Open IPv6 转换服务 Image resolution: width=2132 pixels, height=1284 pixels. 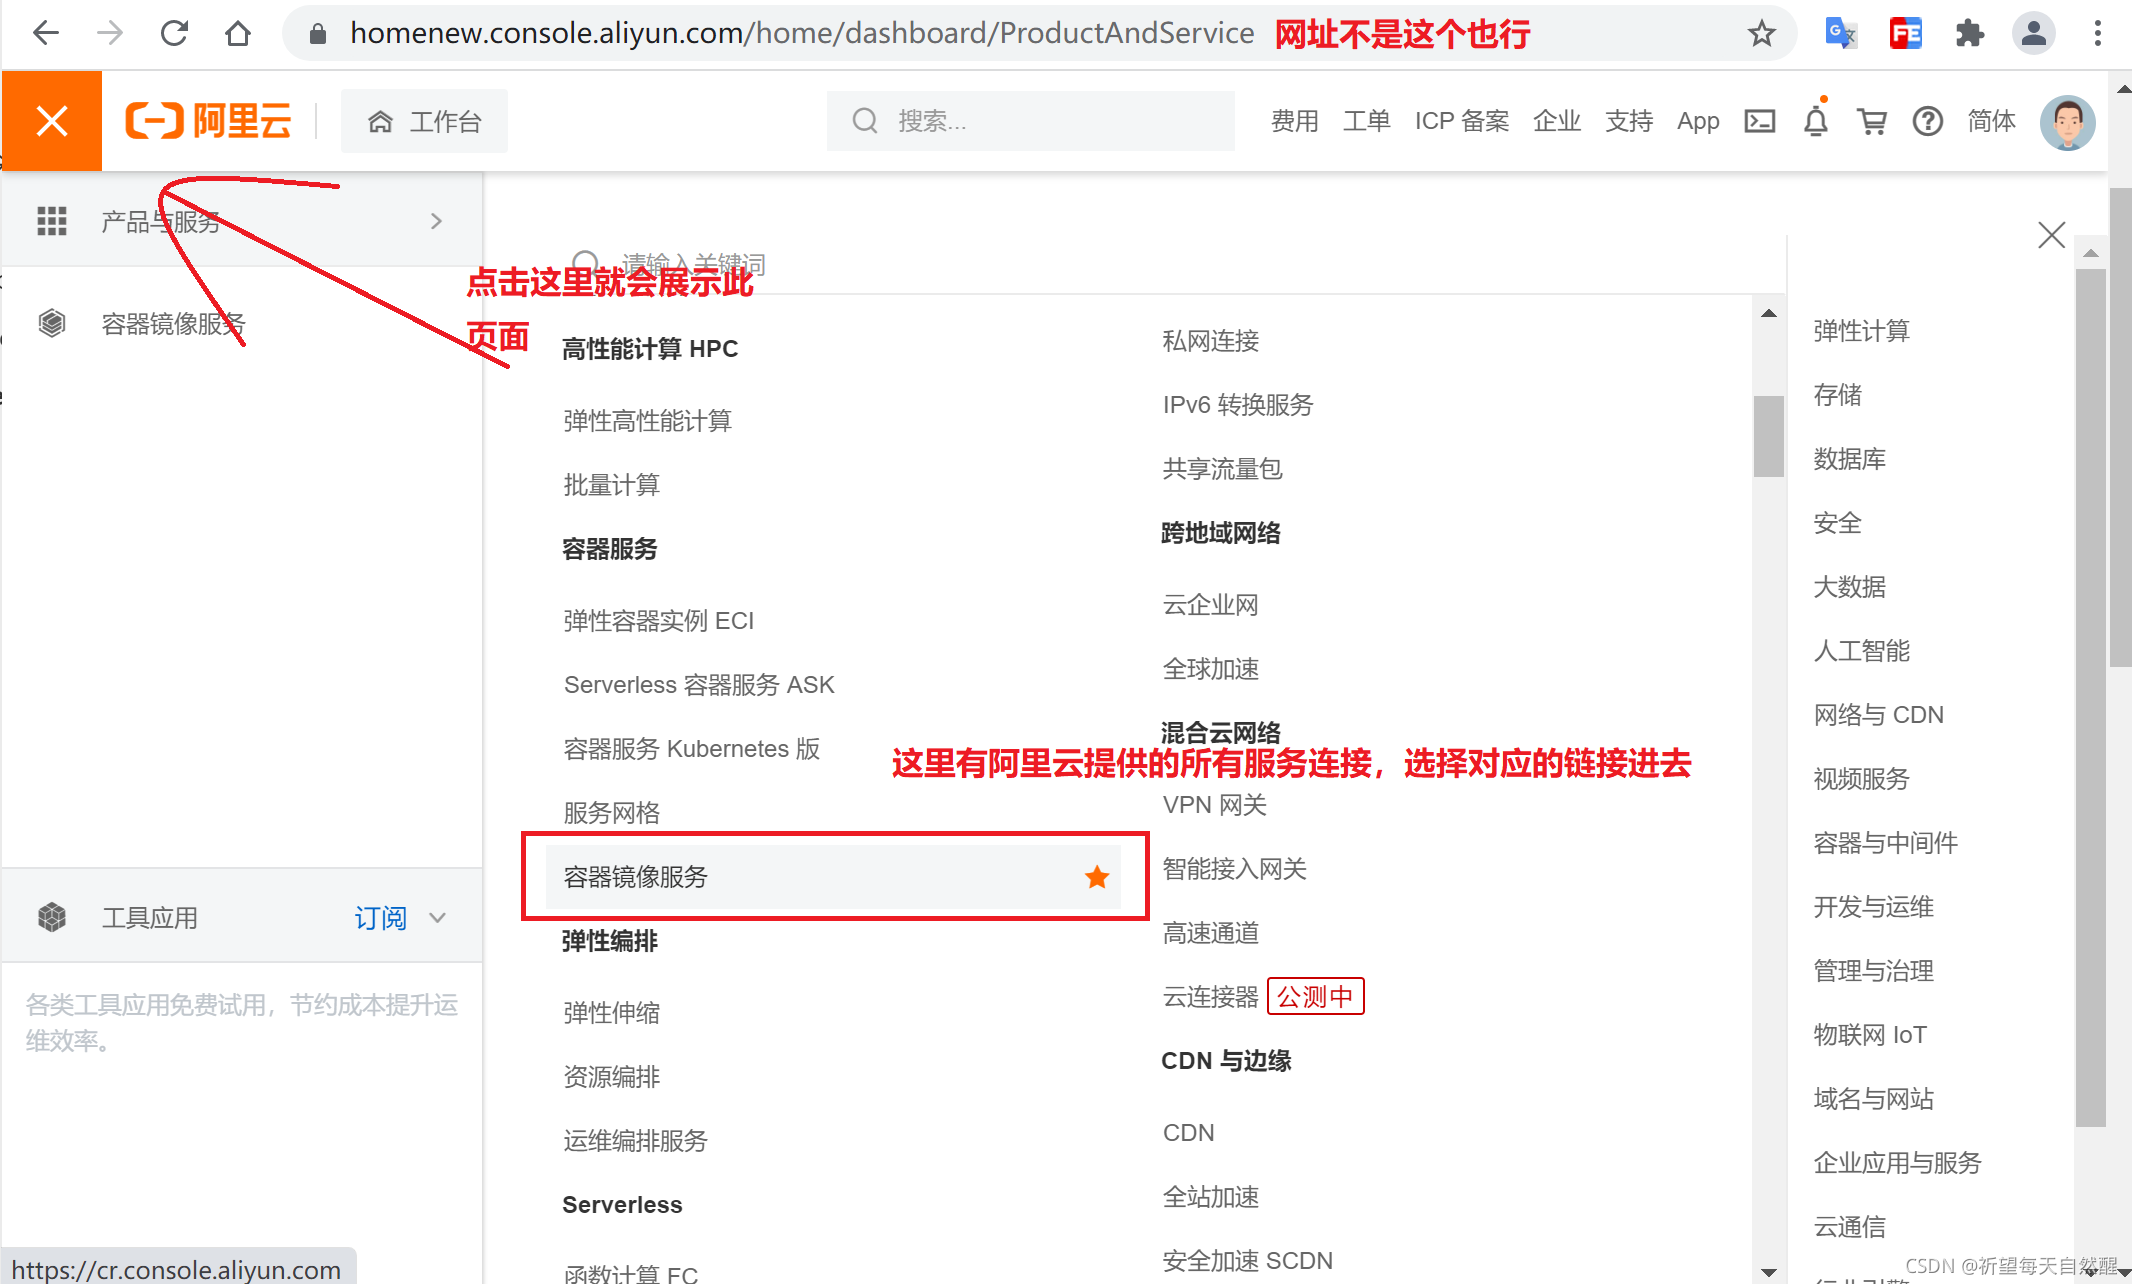click(1237, 405)
